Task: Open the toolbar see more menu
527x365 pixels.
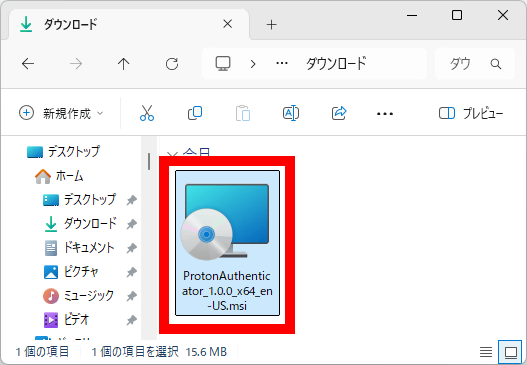Action: pyautogui.click(x=385, y=114)
